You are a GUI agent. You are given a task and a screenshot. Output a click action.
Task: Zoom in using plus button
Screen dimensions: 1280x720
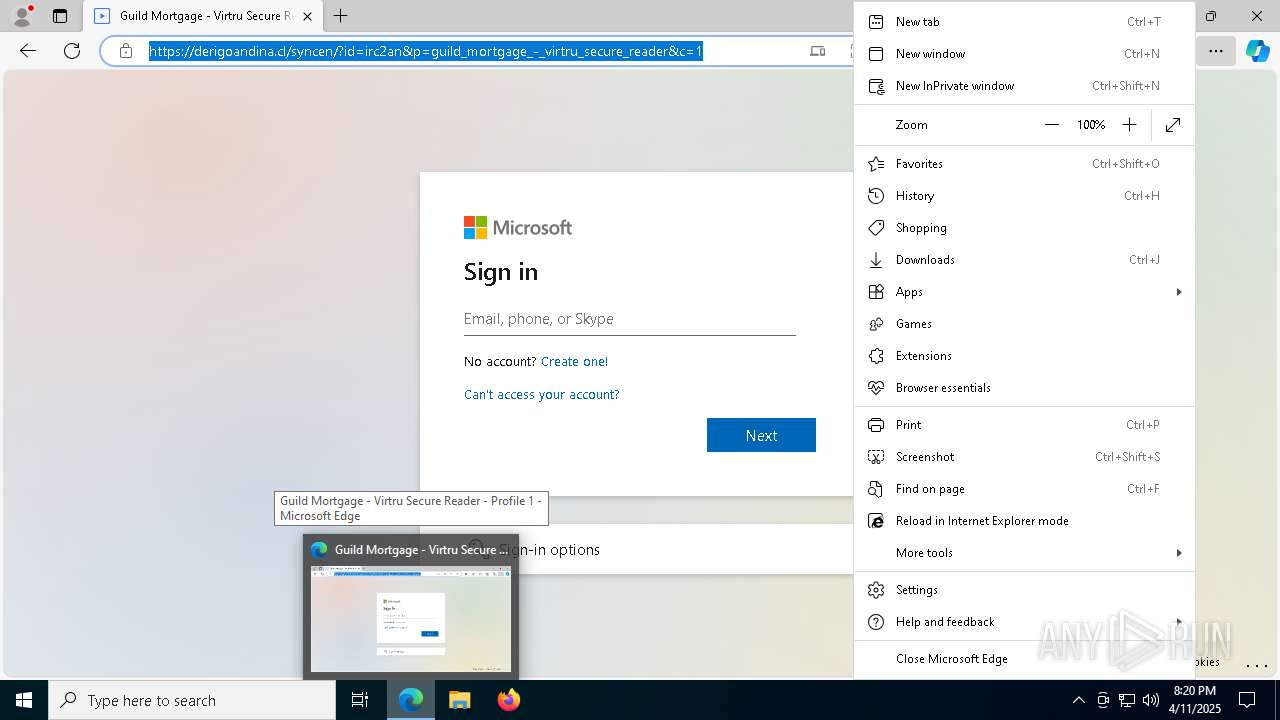coord(1129,125)
